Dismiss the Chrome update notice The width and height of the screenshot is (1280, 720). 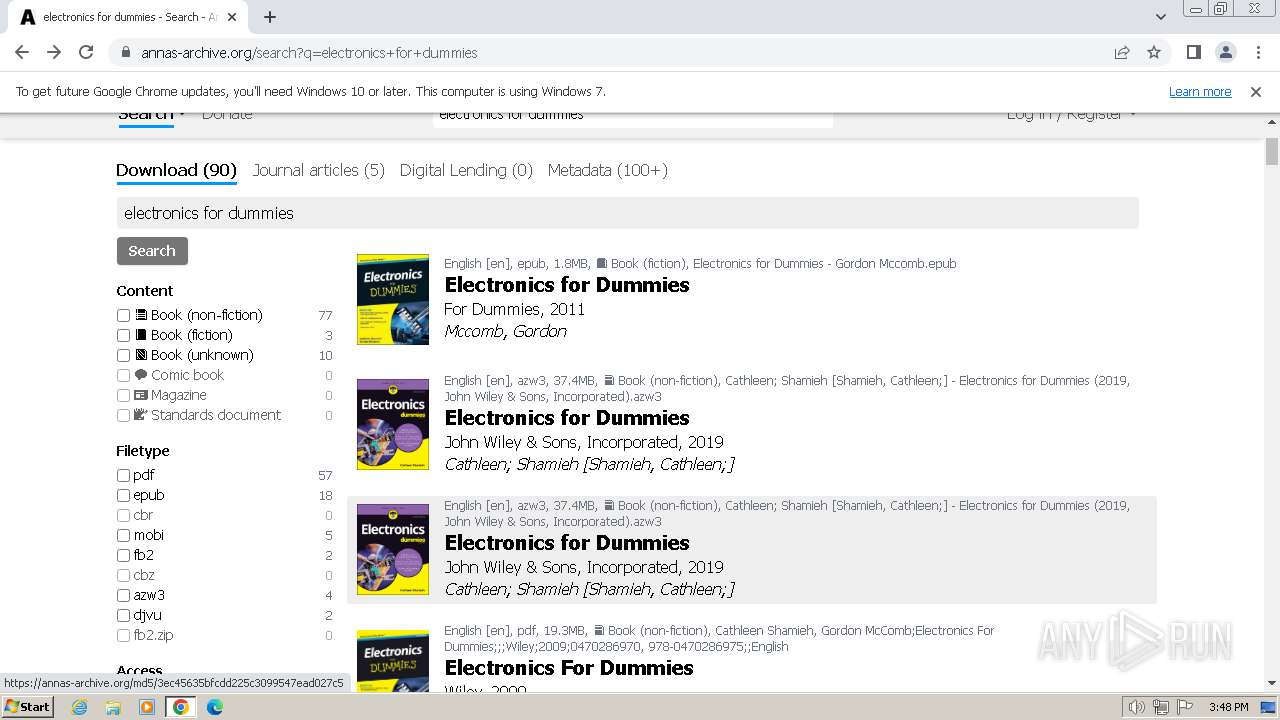(1256, 91)
